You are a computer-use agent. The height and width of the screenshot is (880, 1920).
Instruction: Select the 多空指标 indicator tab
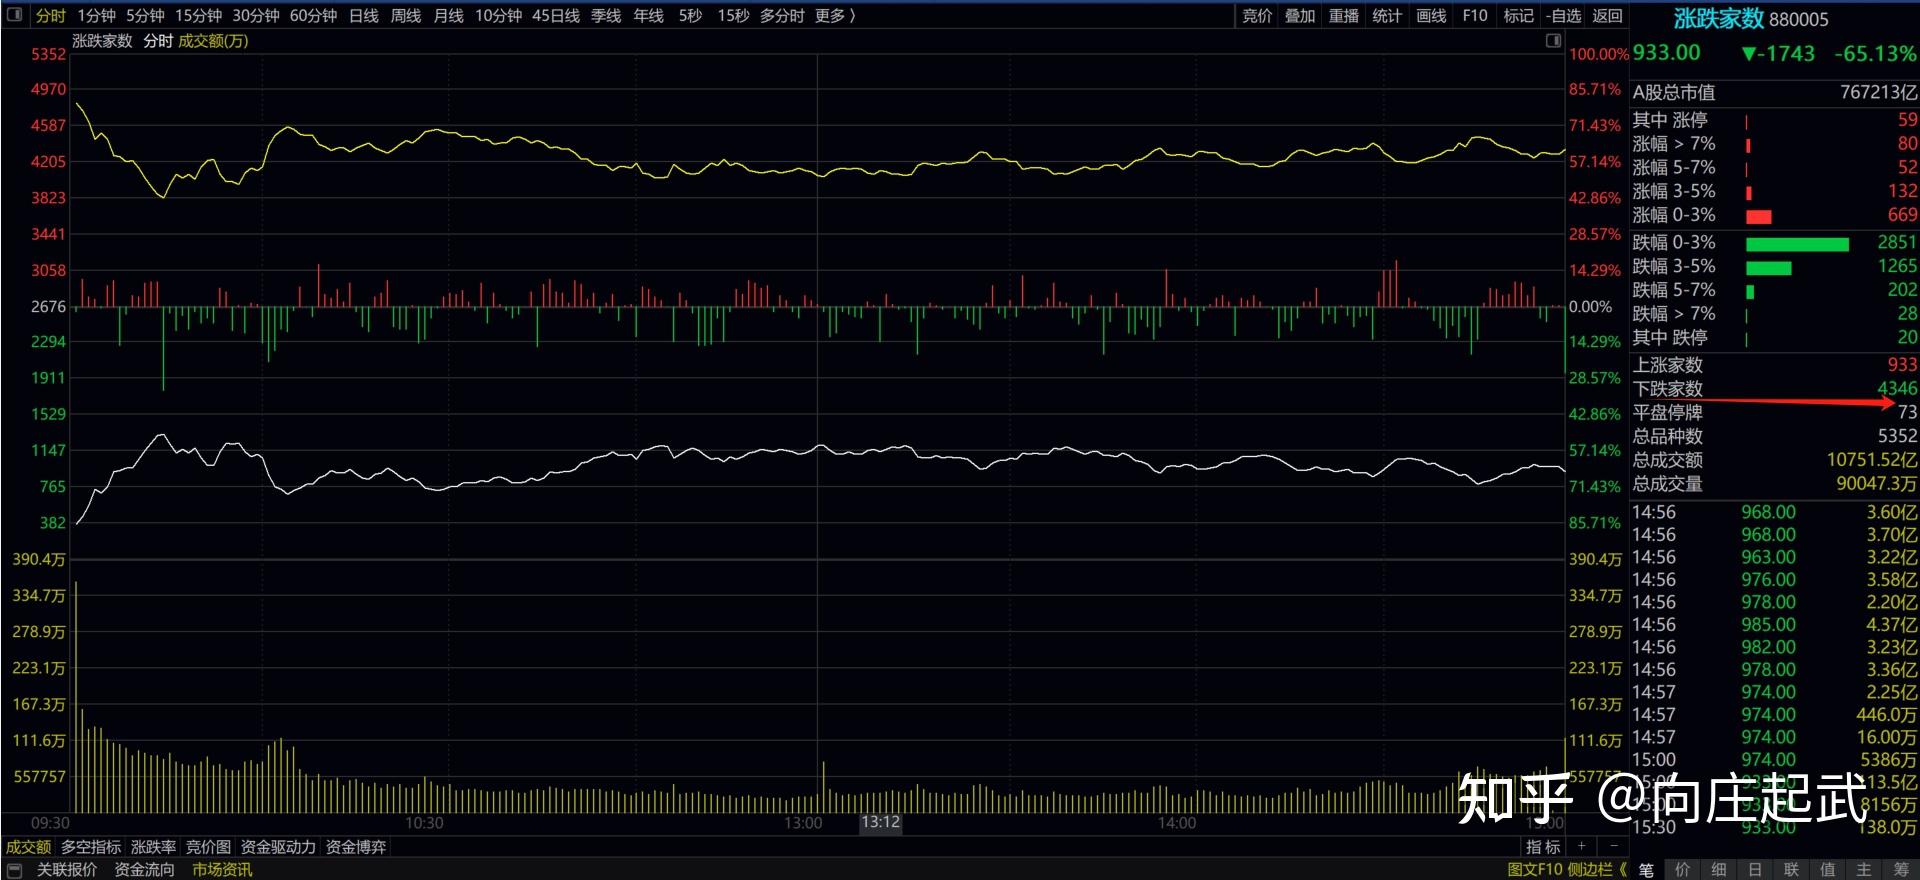(x=91, y=847)
